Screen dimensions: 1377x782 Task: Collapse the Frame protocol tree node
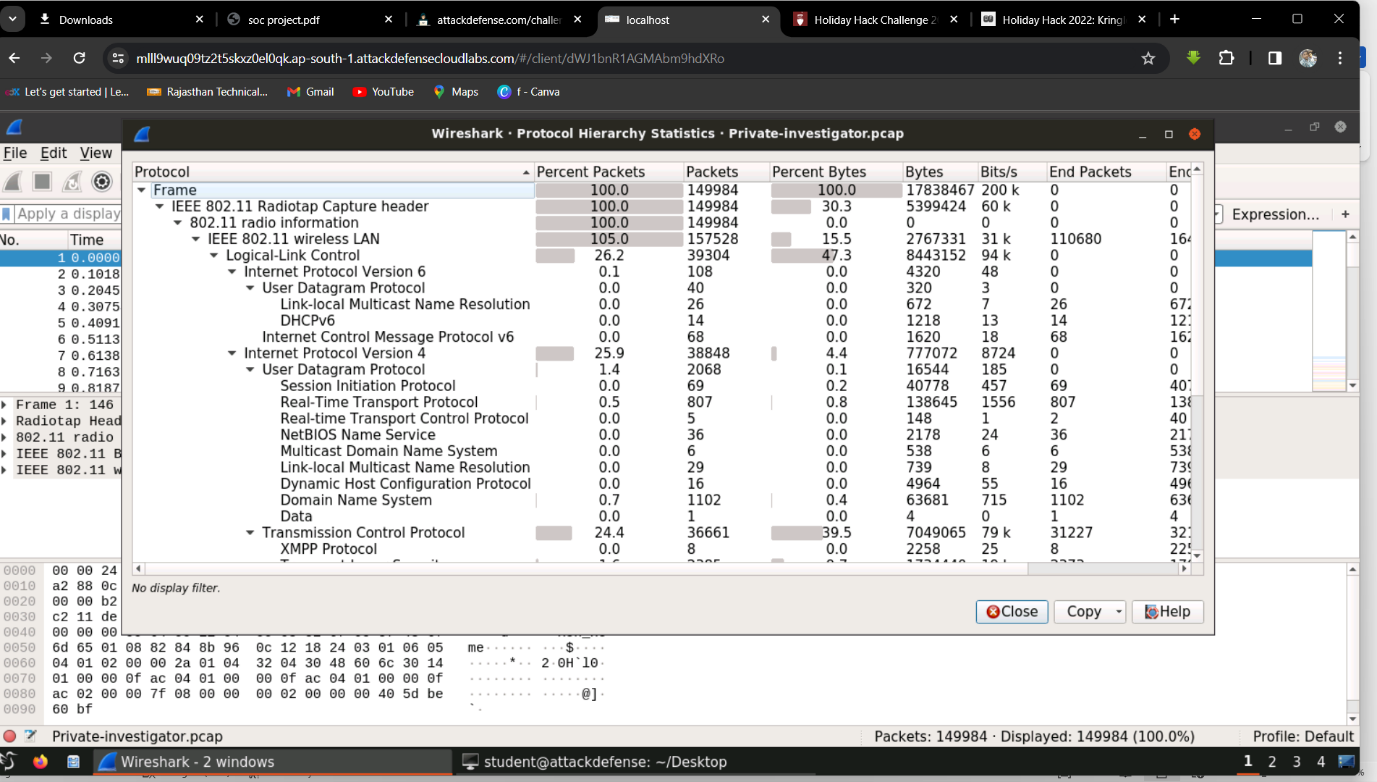click(142, 190)
